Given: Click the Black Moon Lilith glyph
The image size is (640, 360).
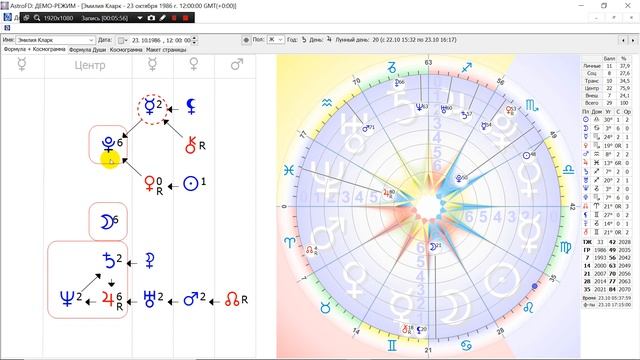Looking at the screenshot, I should [x=191, y=106].
